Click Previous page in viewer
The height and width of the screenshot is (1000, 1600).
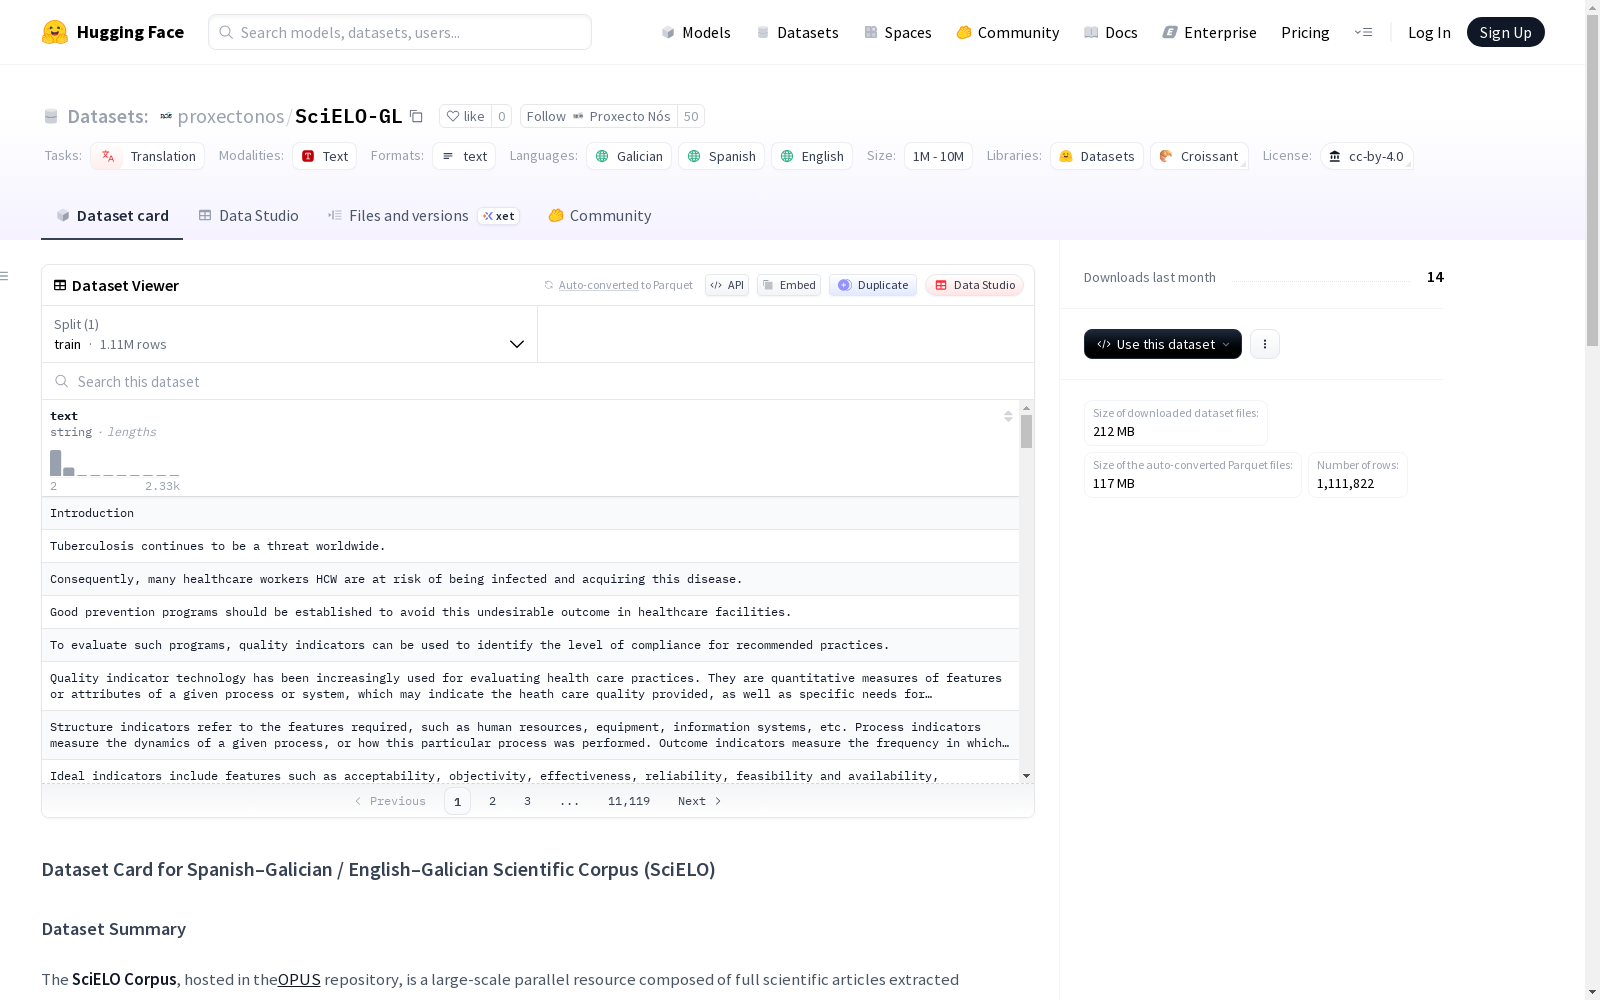point(390,801)
